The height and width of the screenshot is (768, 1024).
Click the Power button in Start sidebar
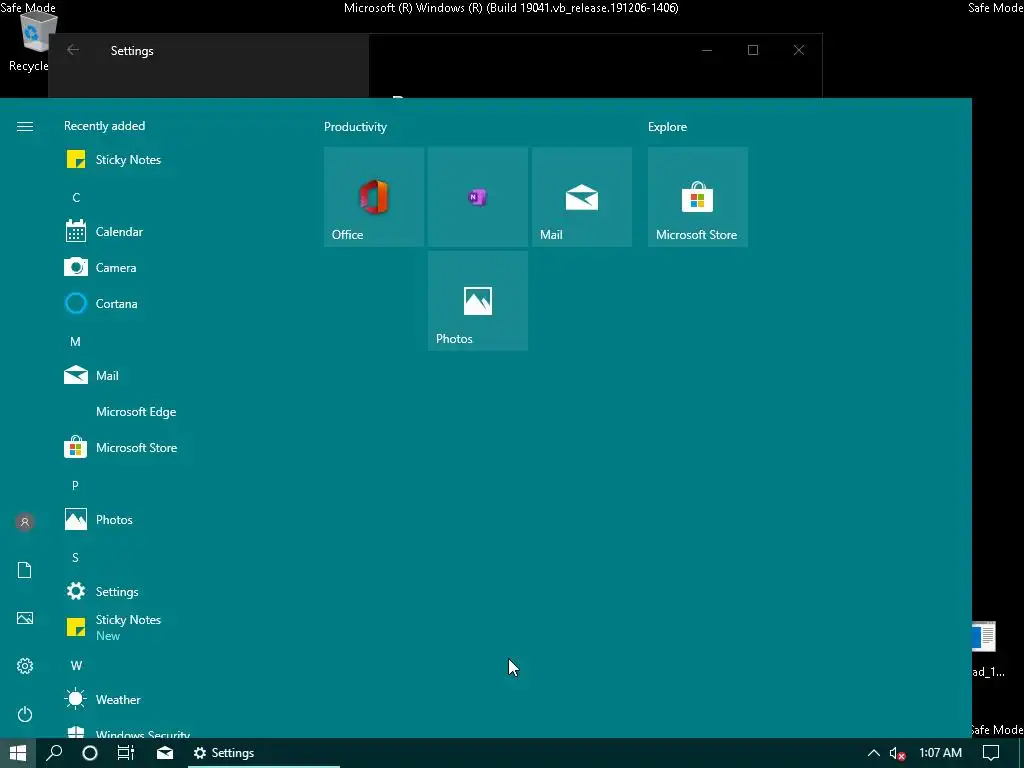25,714
